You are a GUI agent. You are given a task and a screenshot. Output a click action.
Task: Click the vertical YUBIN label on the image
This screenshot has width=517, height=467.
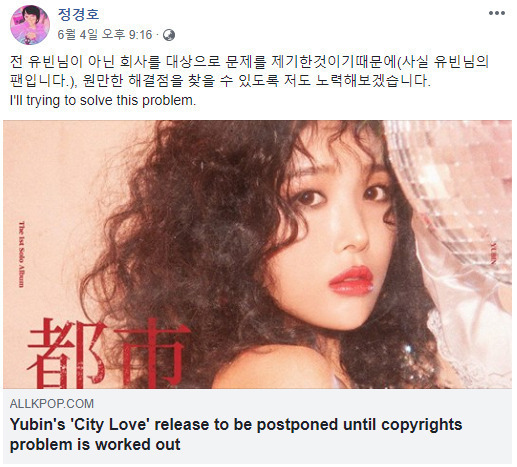point(495,252)
